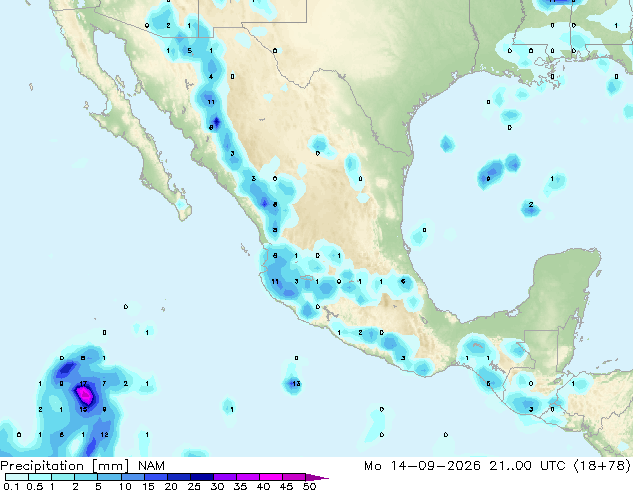This screenshot has height=490, width=634.
Task: Click the southern tip of Baja California
Action: coord(184,213)
